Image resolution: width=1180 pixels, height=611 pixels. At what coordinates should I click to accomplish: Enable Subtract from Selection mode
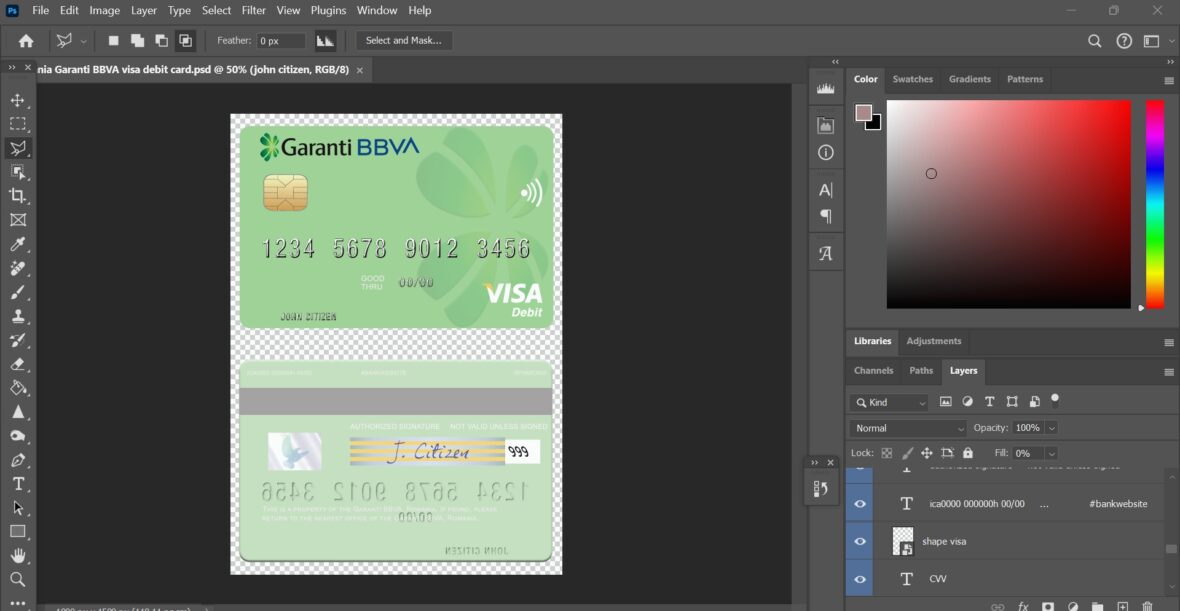(161, 41)
